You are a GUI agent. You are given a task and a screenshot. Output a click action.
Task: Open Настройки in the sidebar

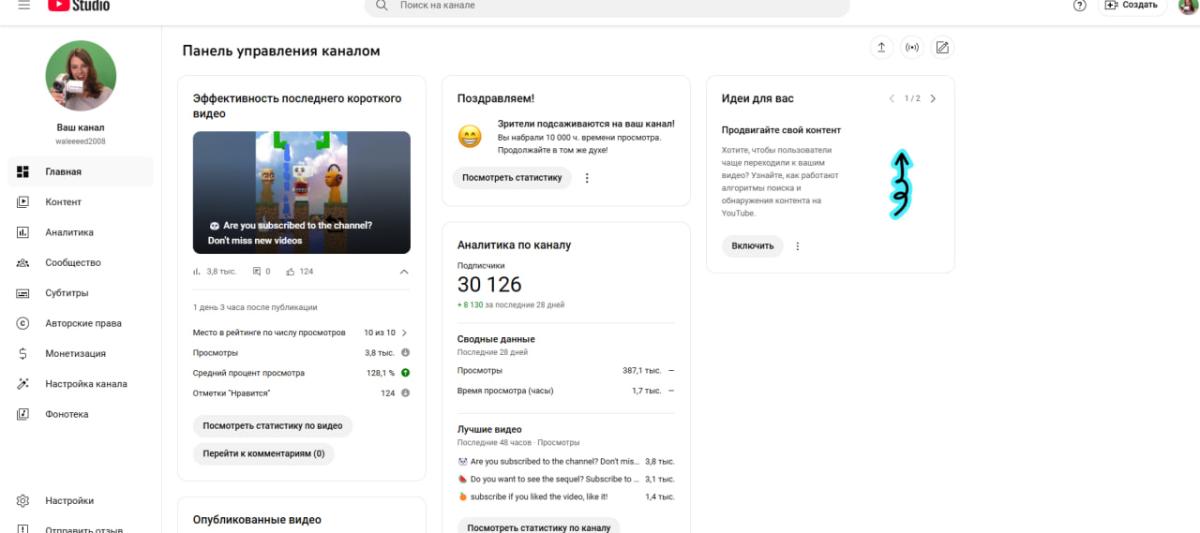[80, 500]
